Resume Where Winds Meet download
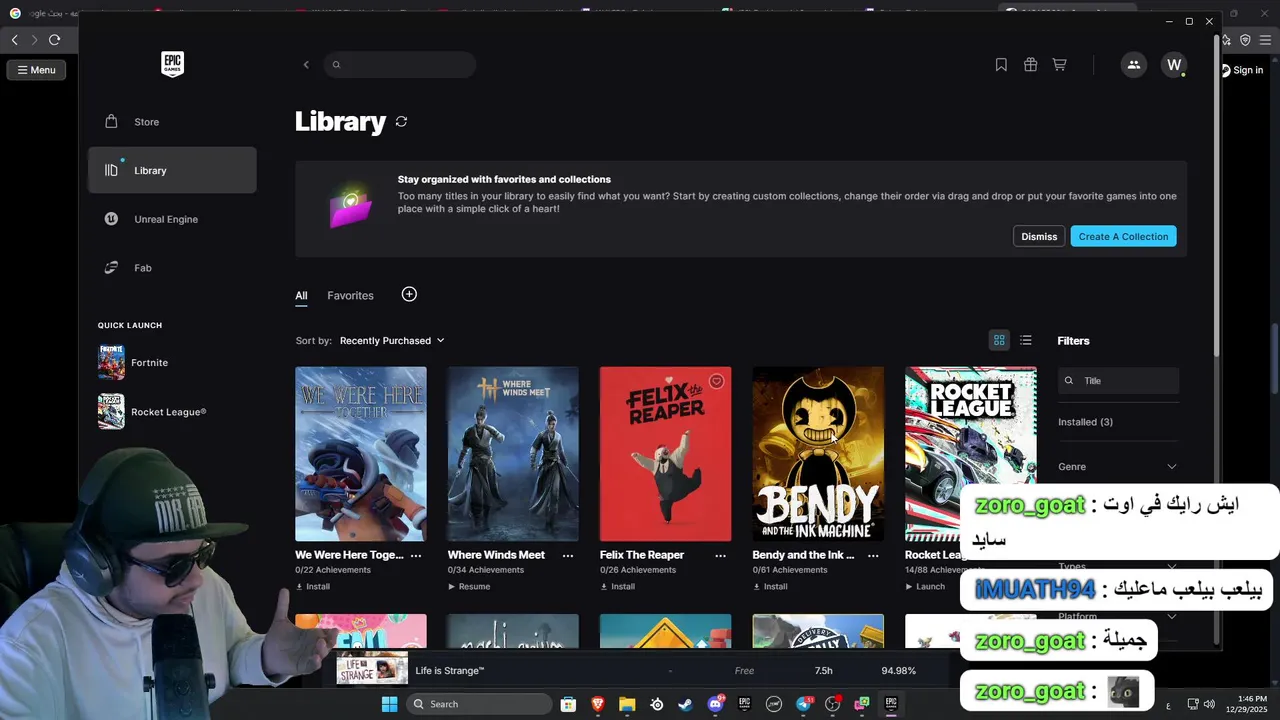The width and height of the screenshot is (1280, 720). tap(469, 587)
